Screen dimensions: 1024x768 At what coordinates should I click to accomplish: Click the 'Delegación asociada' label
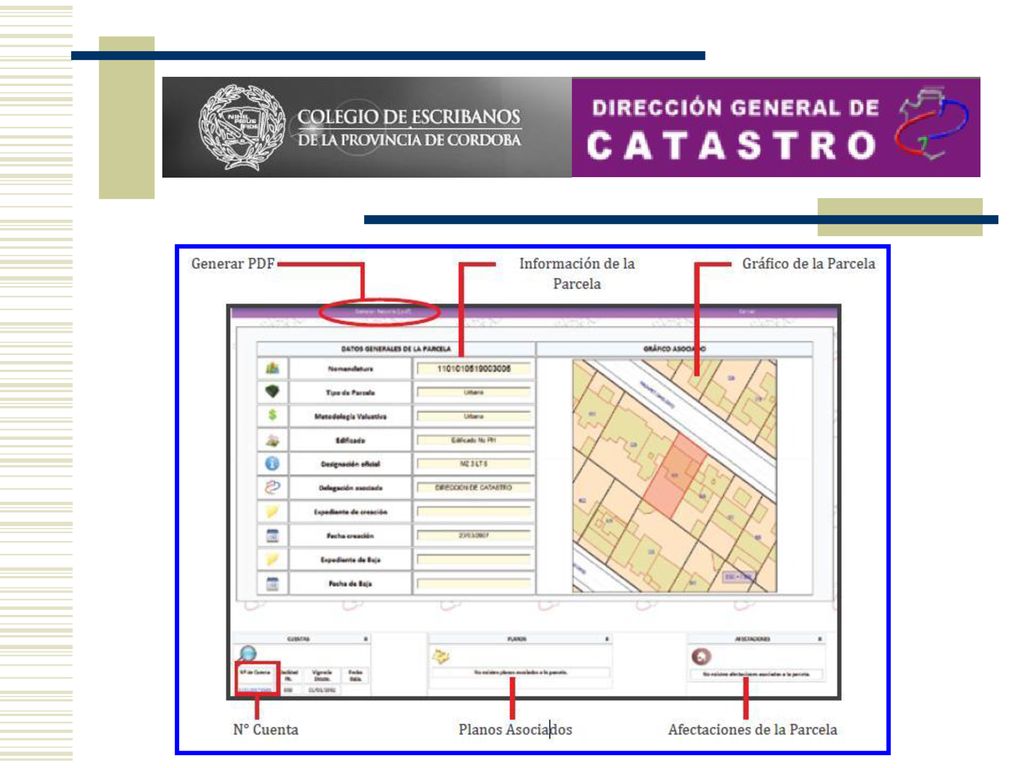coord(351,488)
